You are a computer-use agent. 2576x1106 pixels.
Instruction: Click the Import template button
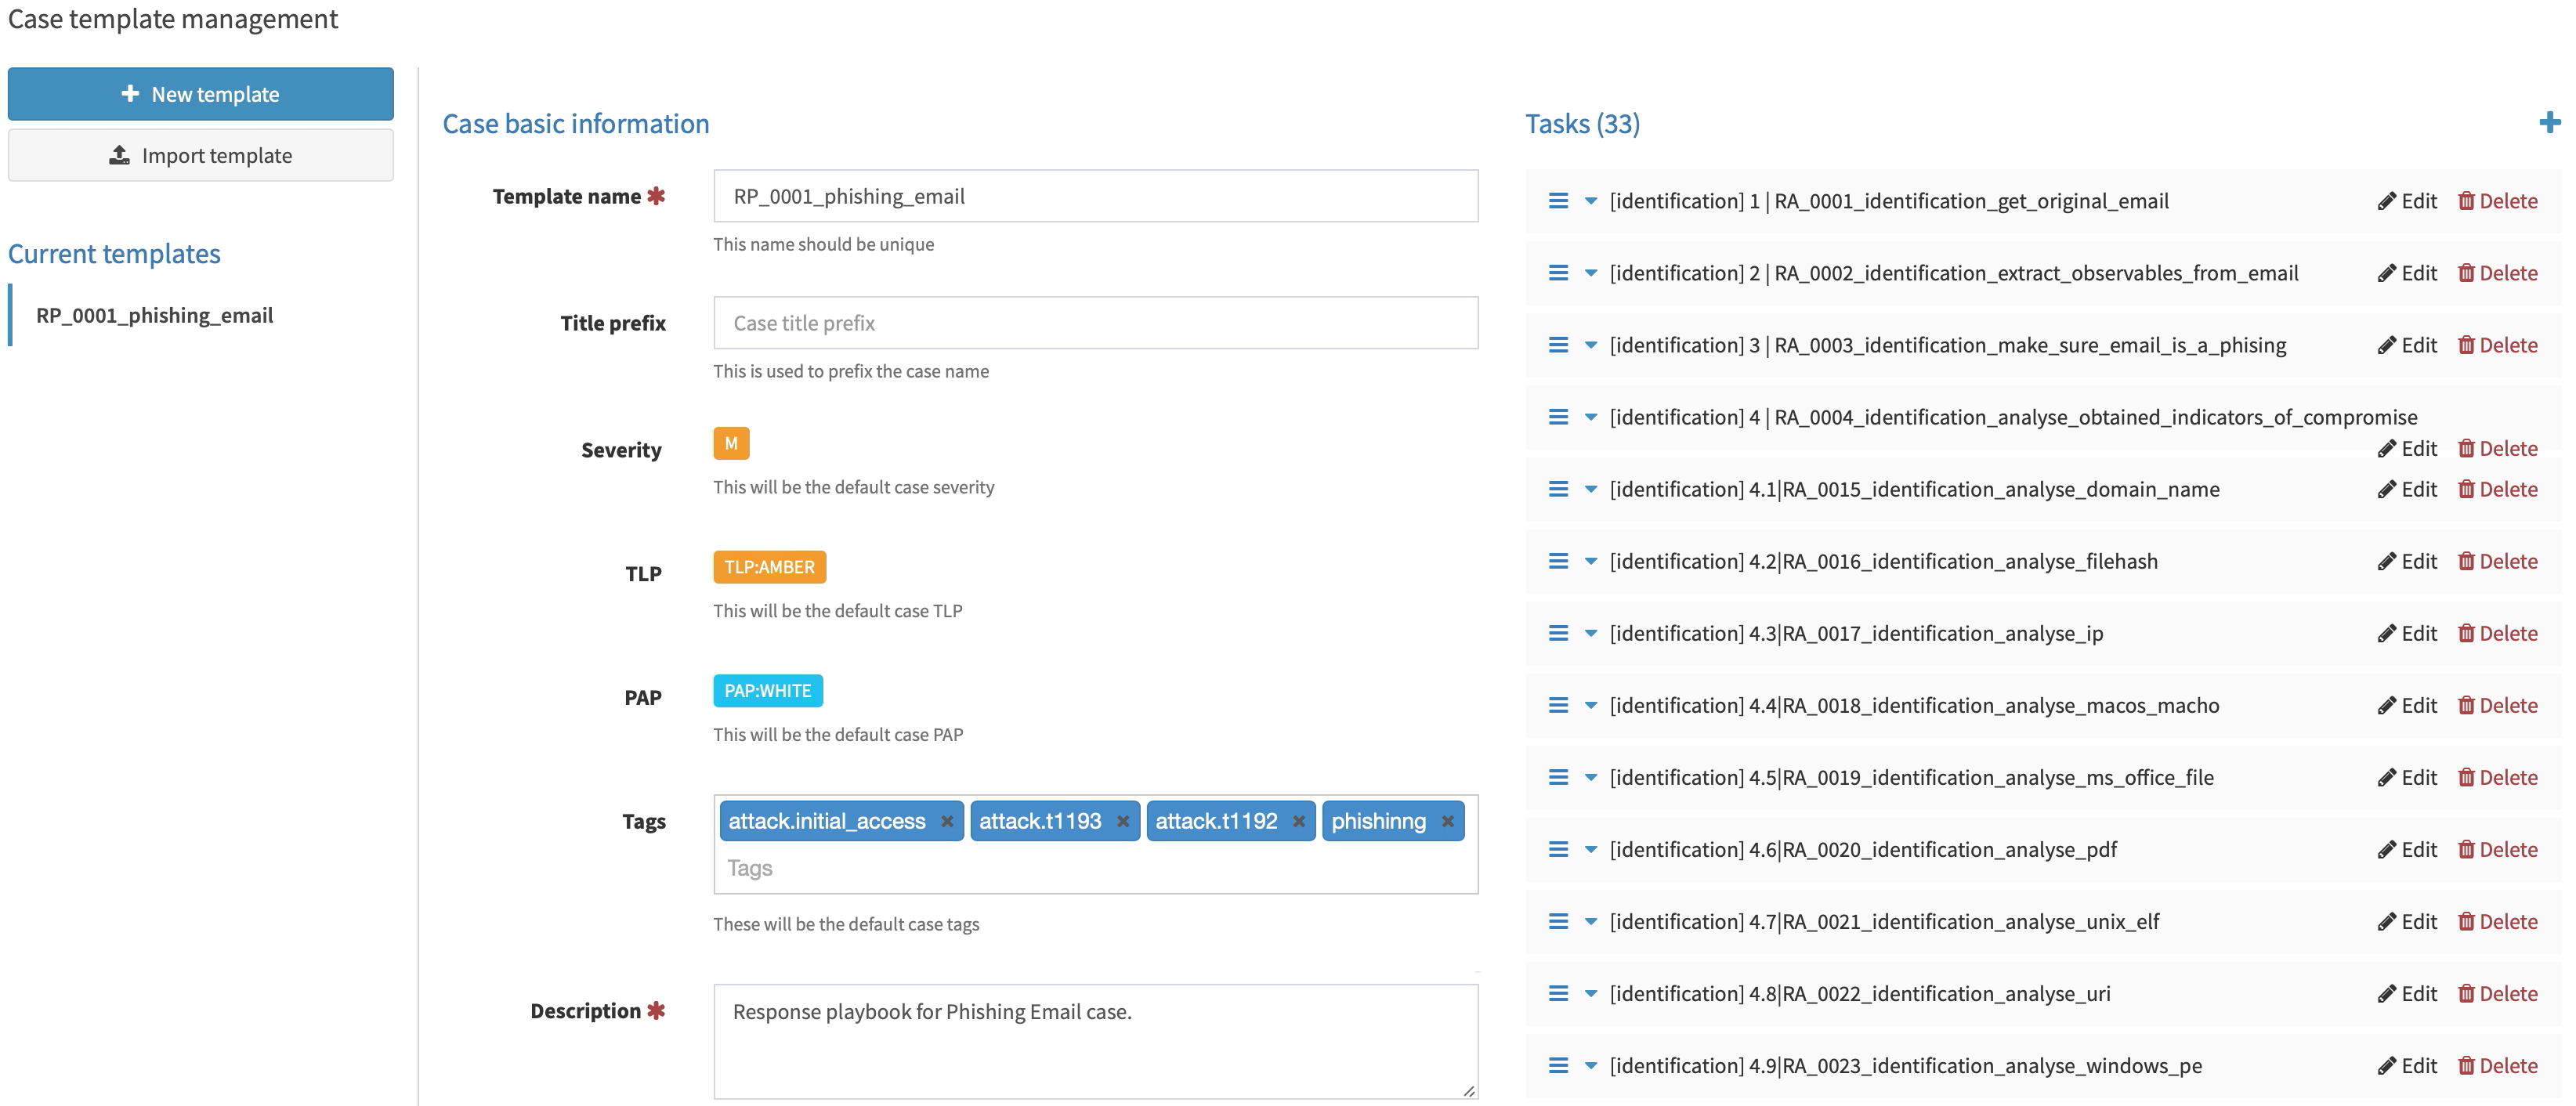(200, 155)
